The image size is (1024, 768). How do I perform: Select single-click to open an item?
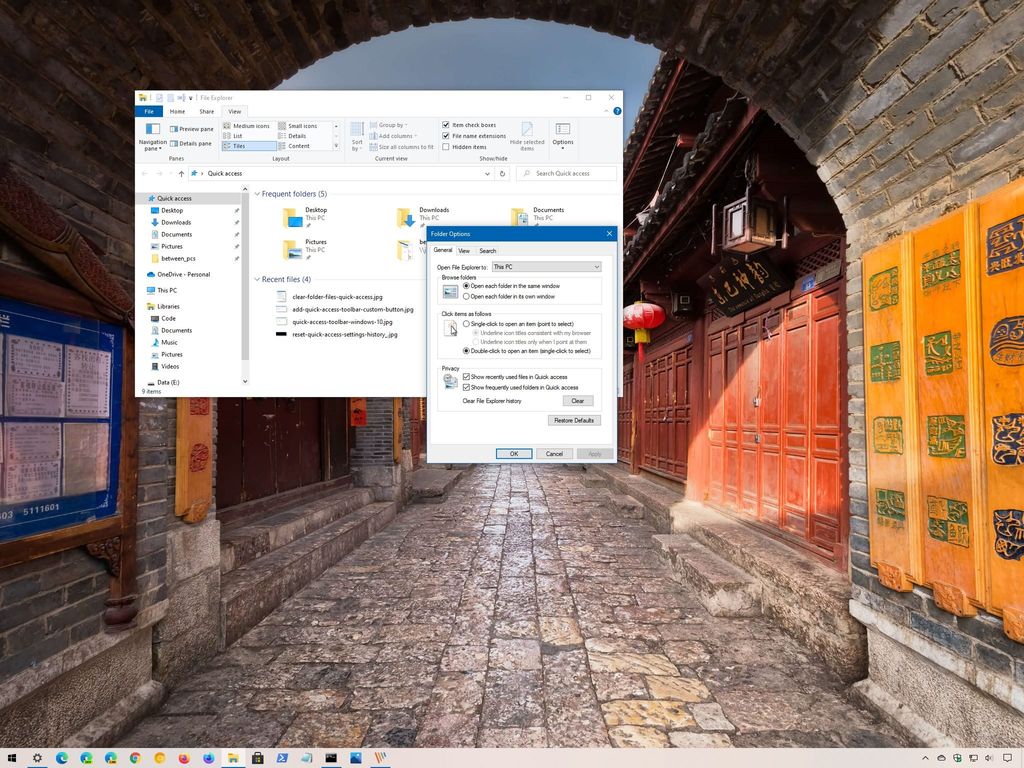pyautogui.click(x=466, y=326)
